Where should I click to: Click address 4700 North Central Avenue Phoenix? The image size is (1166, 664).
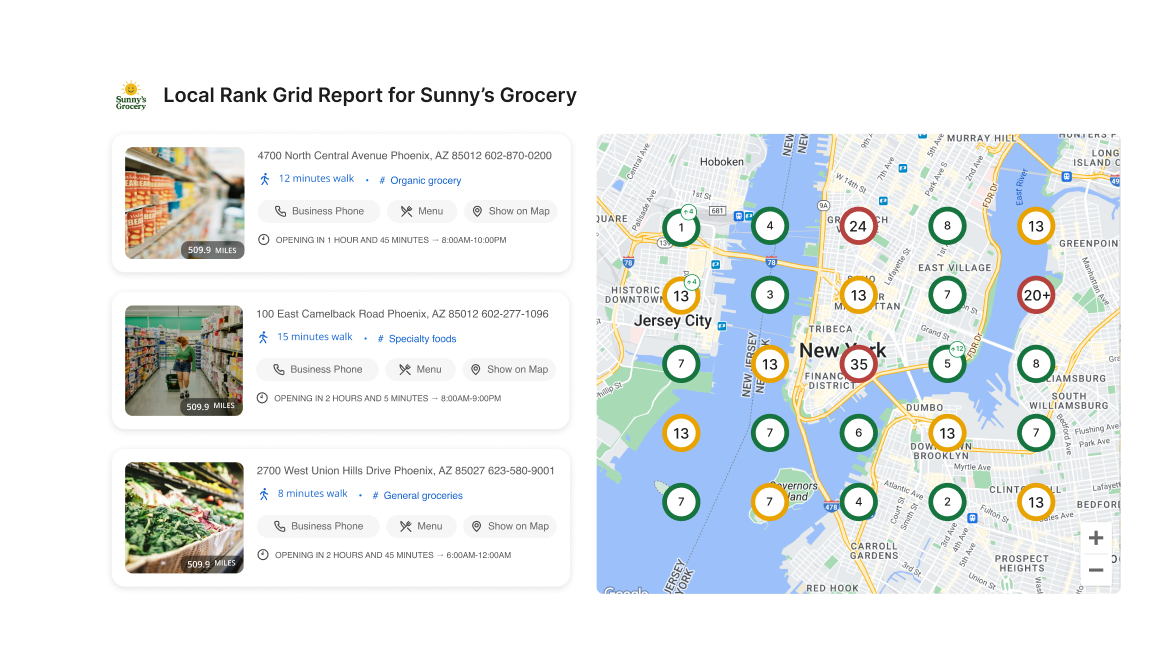tap(405, 155)
